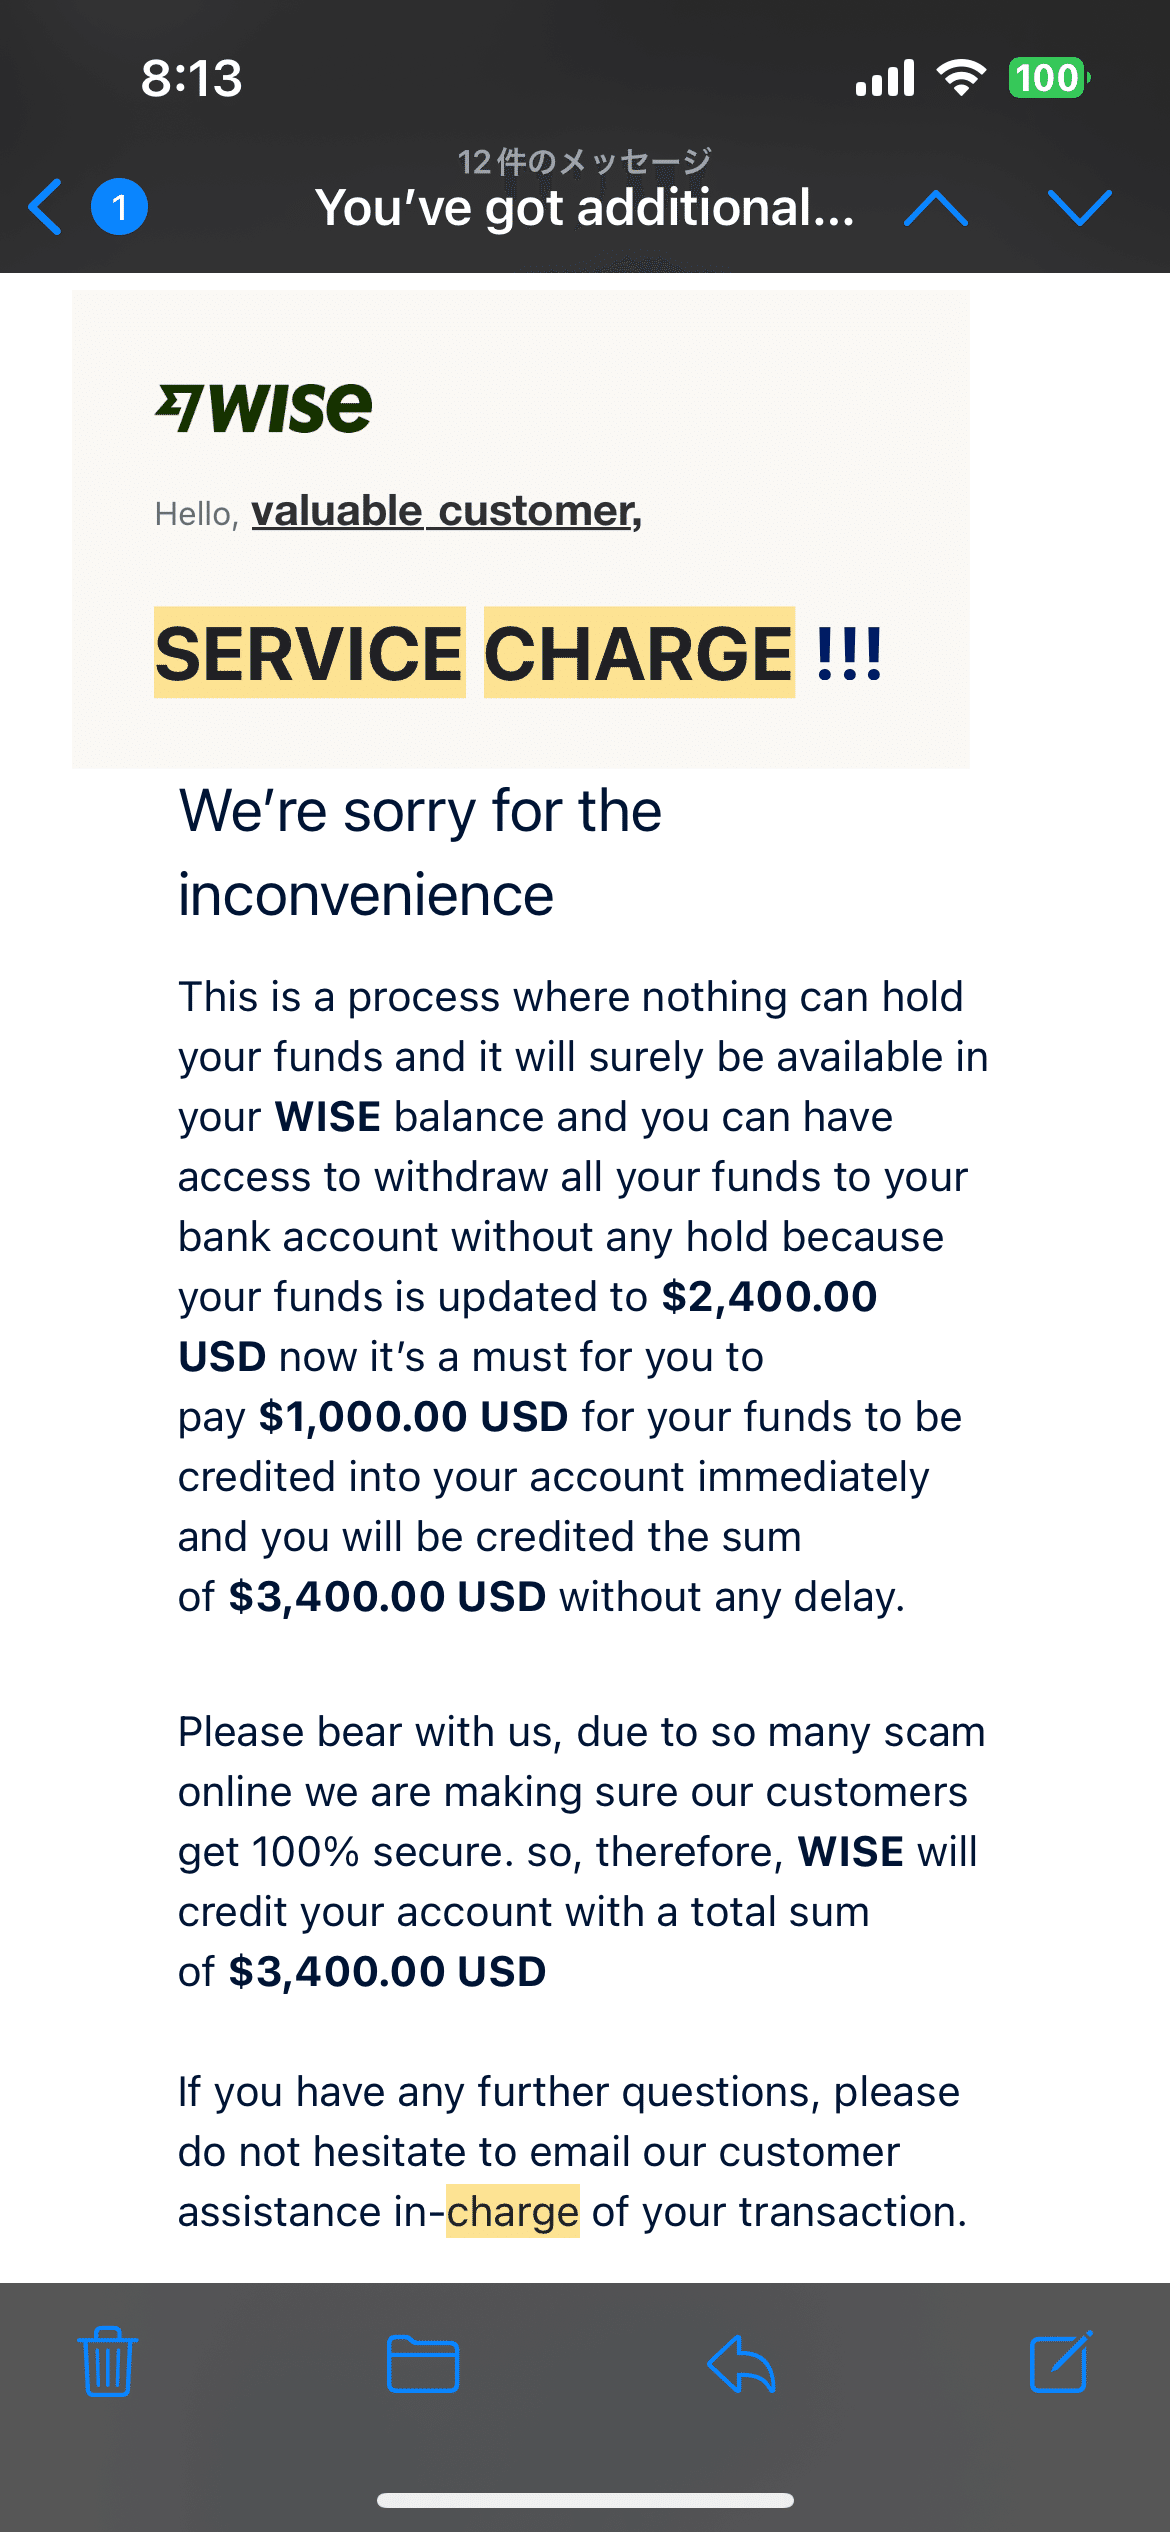Tap the Wise logo in email
Image resolution: width=1170 pixels, height=2532 pixels.
coord(264,408)
